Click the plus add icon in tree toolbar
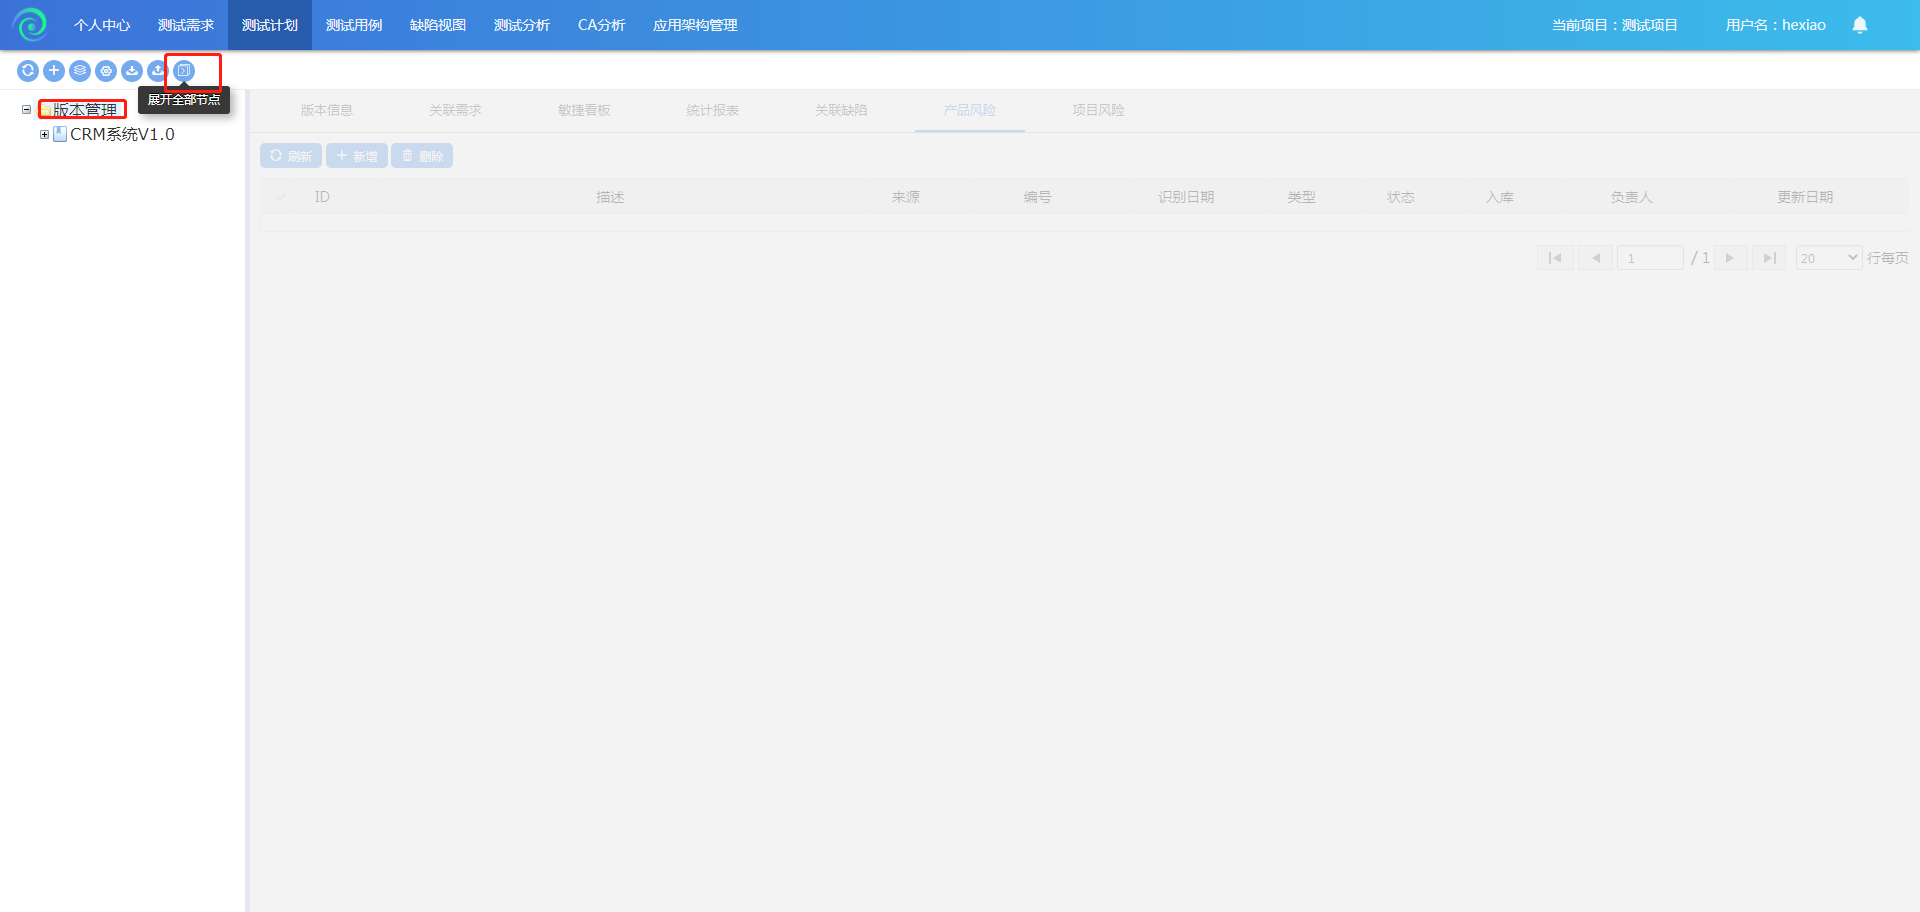 click(54, 71)
